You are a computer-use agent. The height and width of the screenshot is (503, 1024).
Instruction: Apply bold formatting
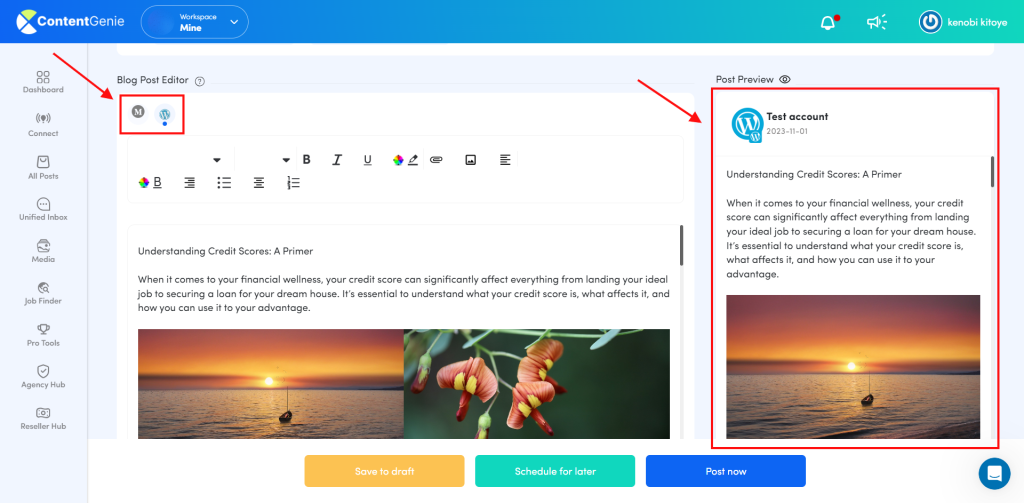[x=306, y=159]
